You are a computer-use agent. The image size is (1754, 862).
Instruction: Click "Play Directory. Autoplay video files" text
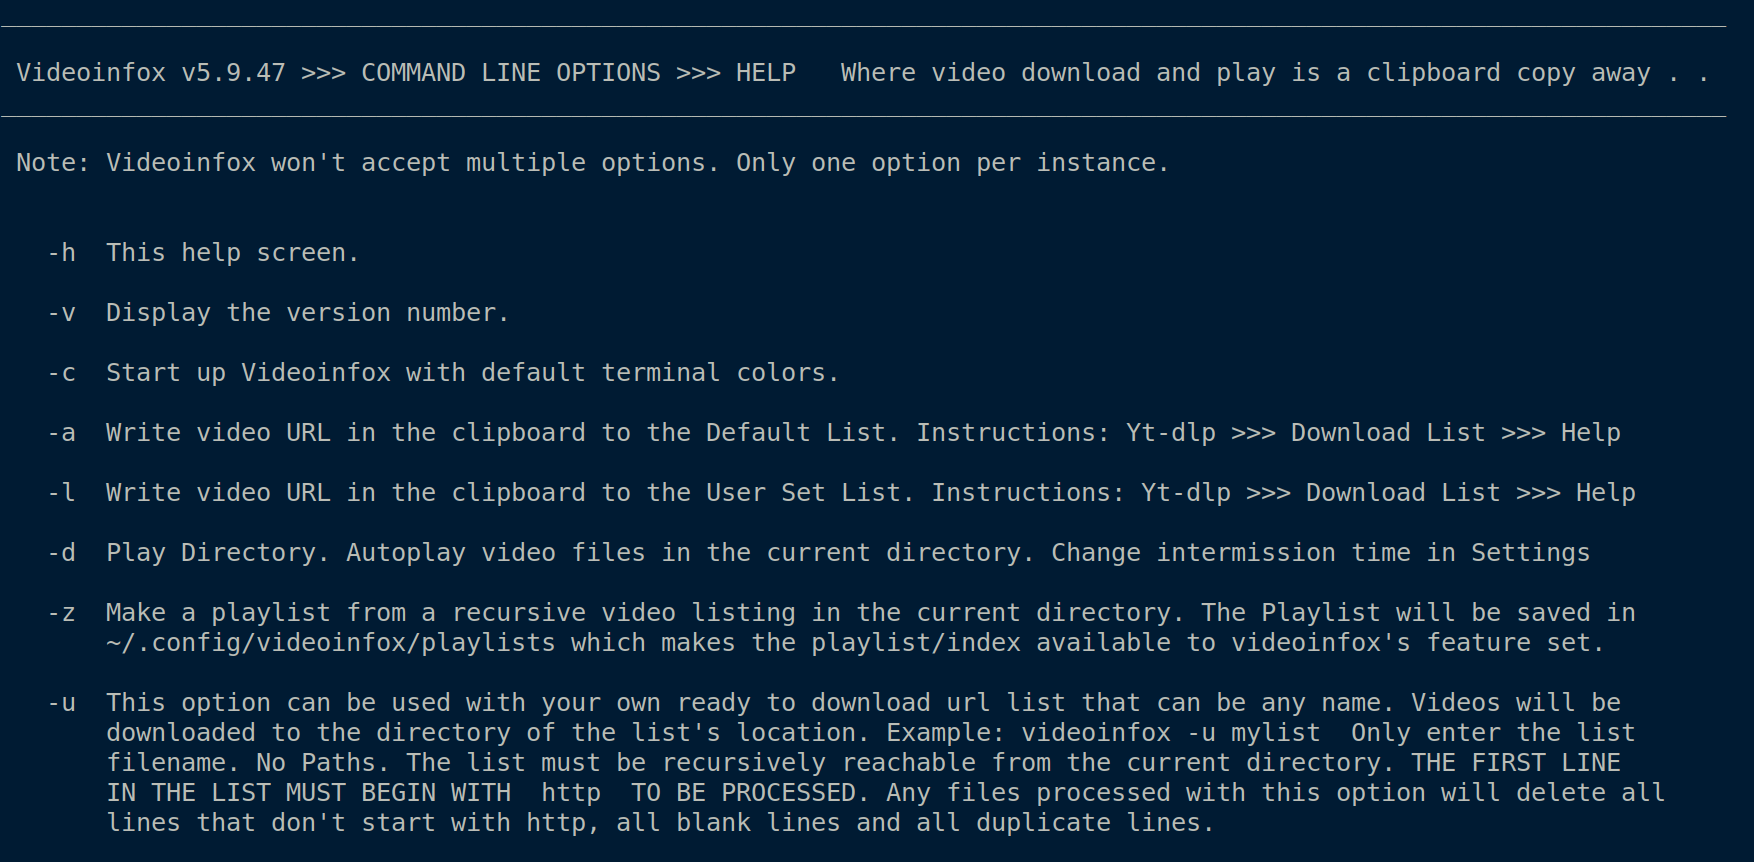click(376, 553)
